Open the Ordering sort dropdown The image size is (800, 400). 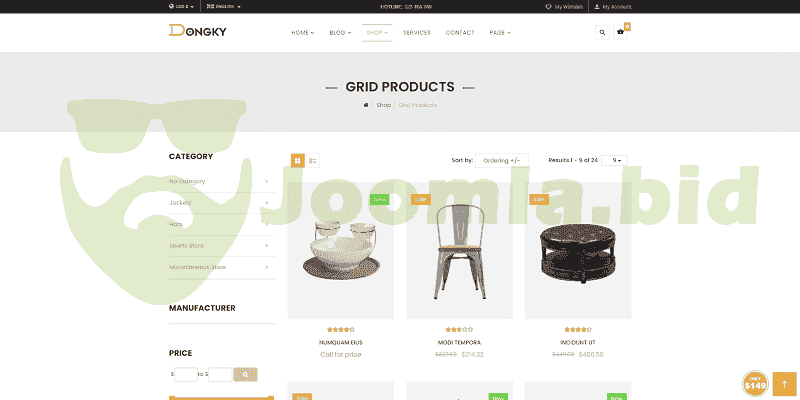502,161
